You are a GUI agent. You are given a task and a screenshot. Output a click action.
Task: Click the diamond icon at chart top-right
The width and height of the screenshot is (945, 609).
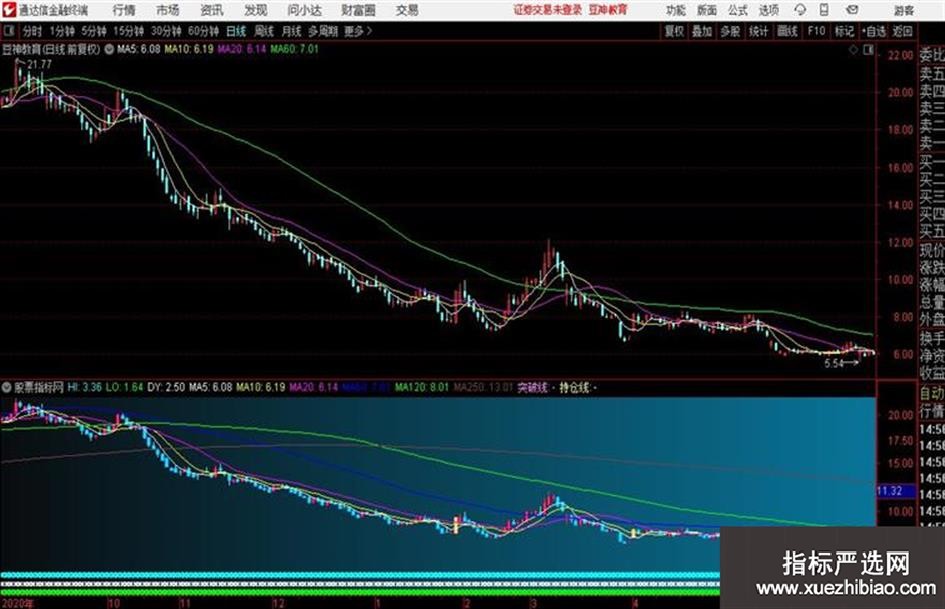click(x=853, y=50)
